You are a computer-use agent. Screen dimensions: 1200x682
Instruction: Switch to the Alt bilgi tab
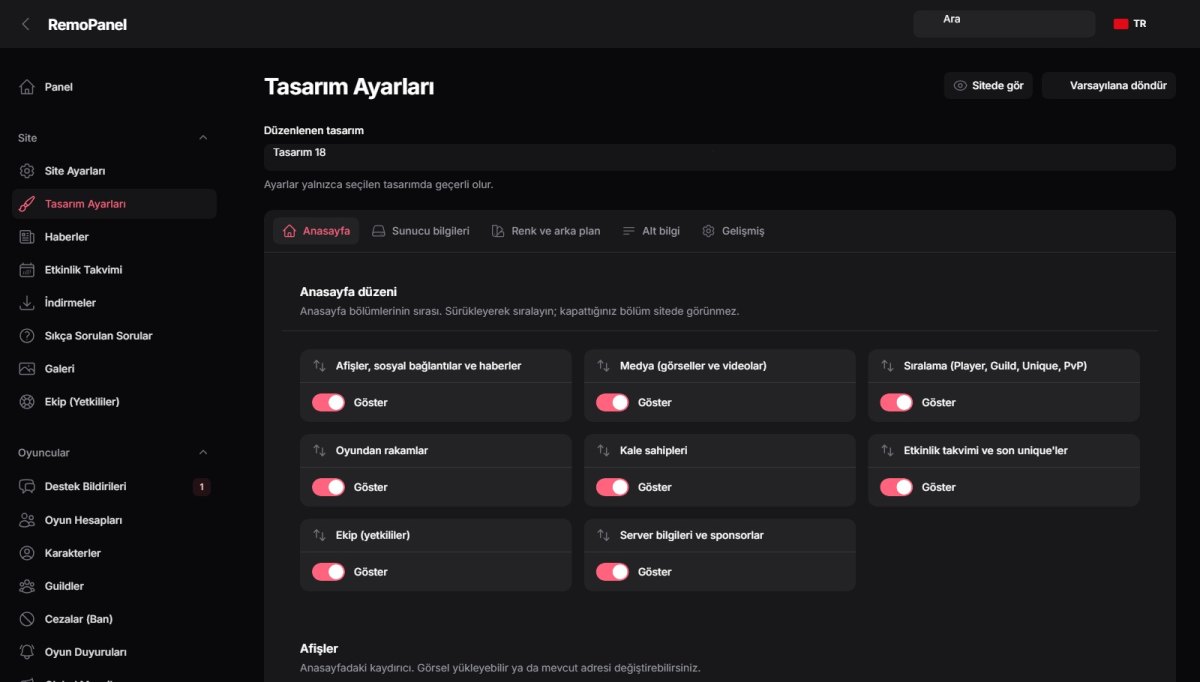pos(651,231)
